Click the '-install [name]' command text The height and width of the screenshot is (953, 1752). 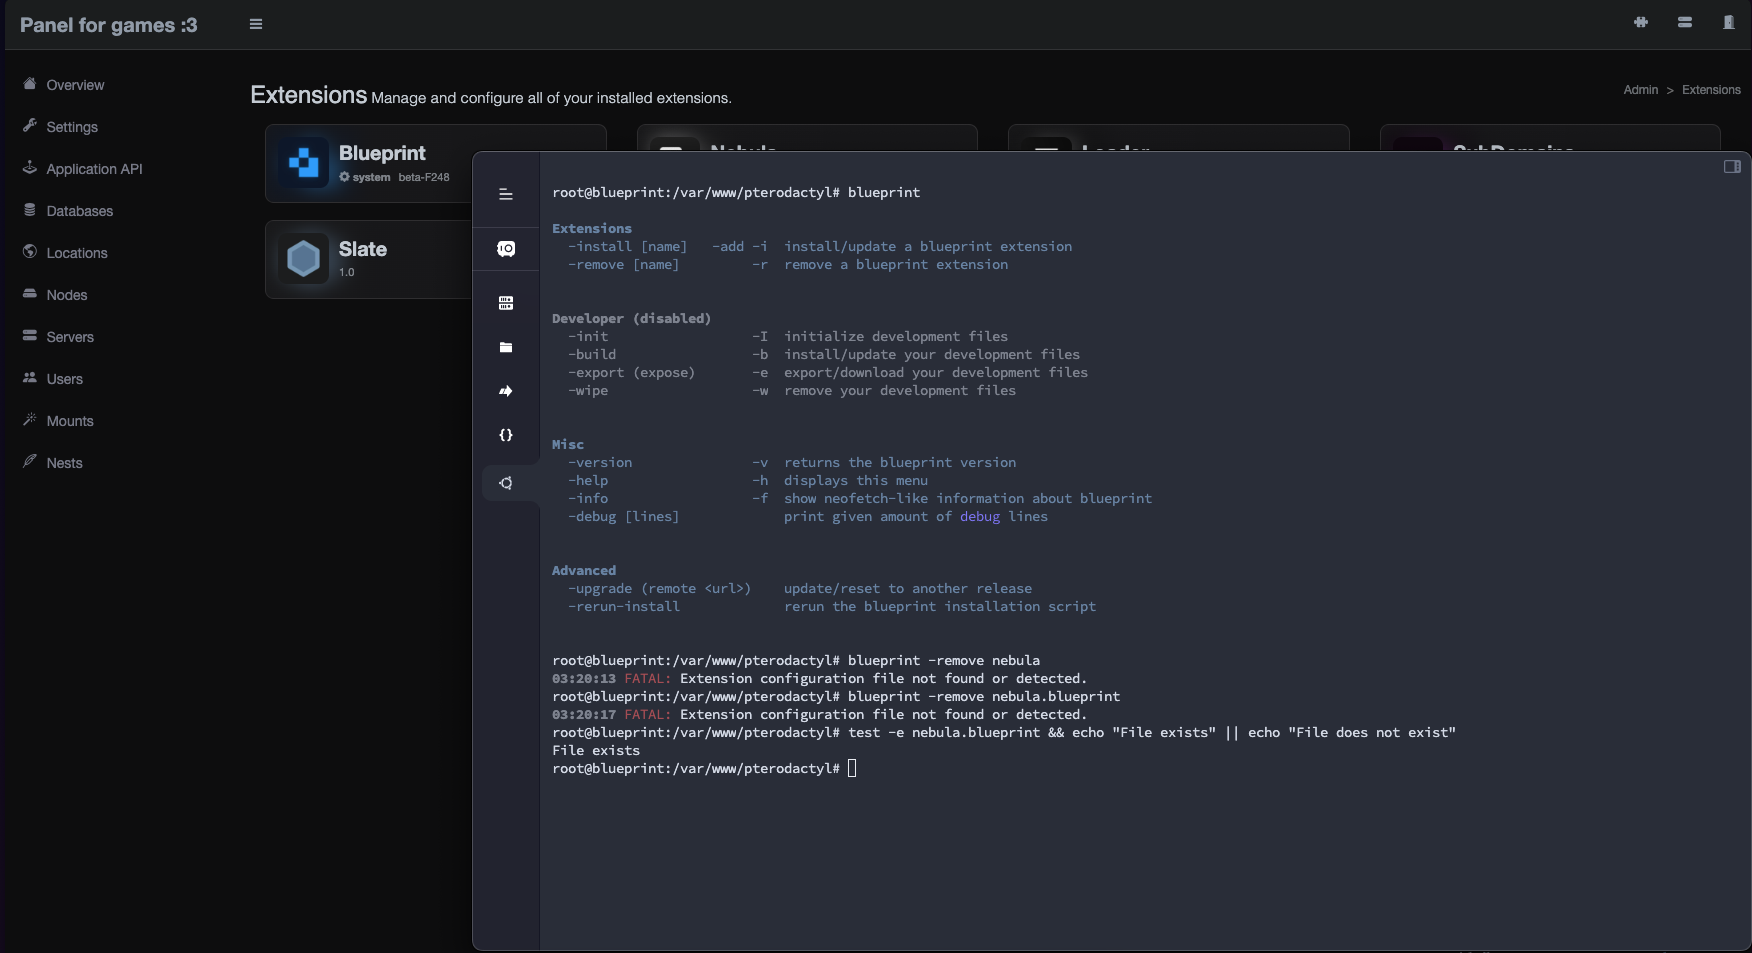[628, 246]
